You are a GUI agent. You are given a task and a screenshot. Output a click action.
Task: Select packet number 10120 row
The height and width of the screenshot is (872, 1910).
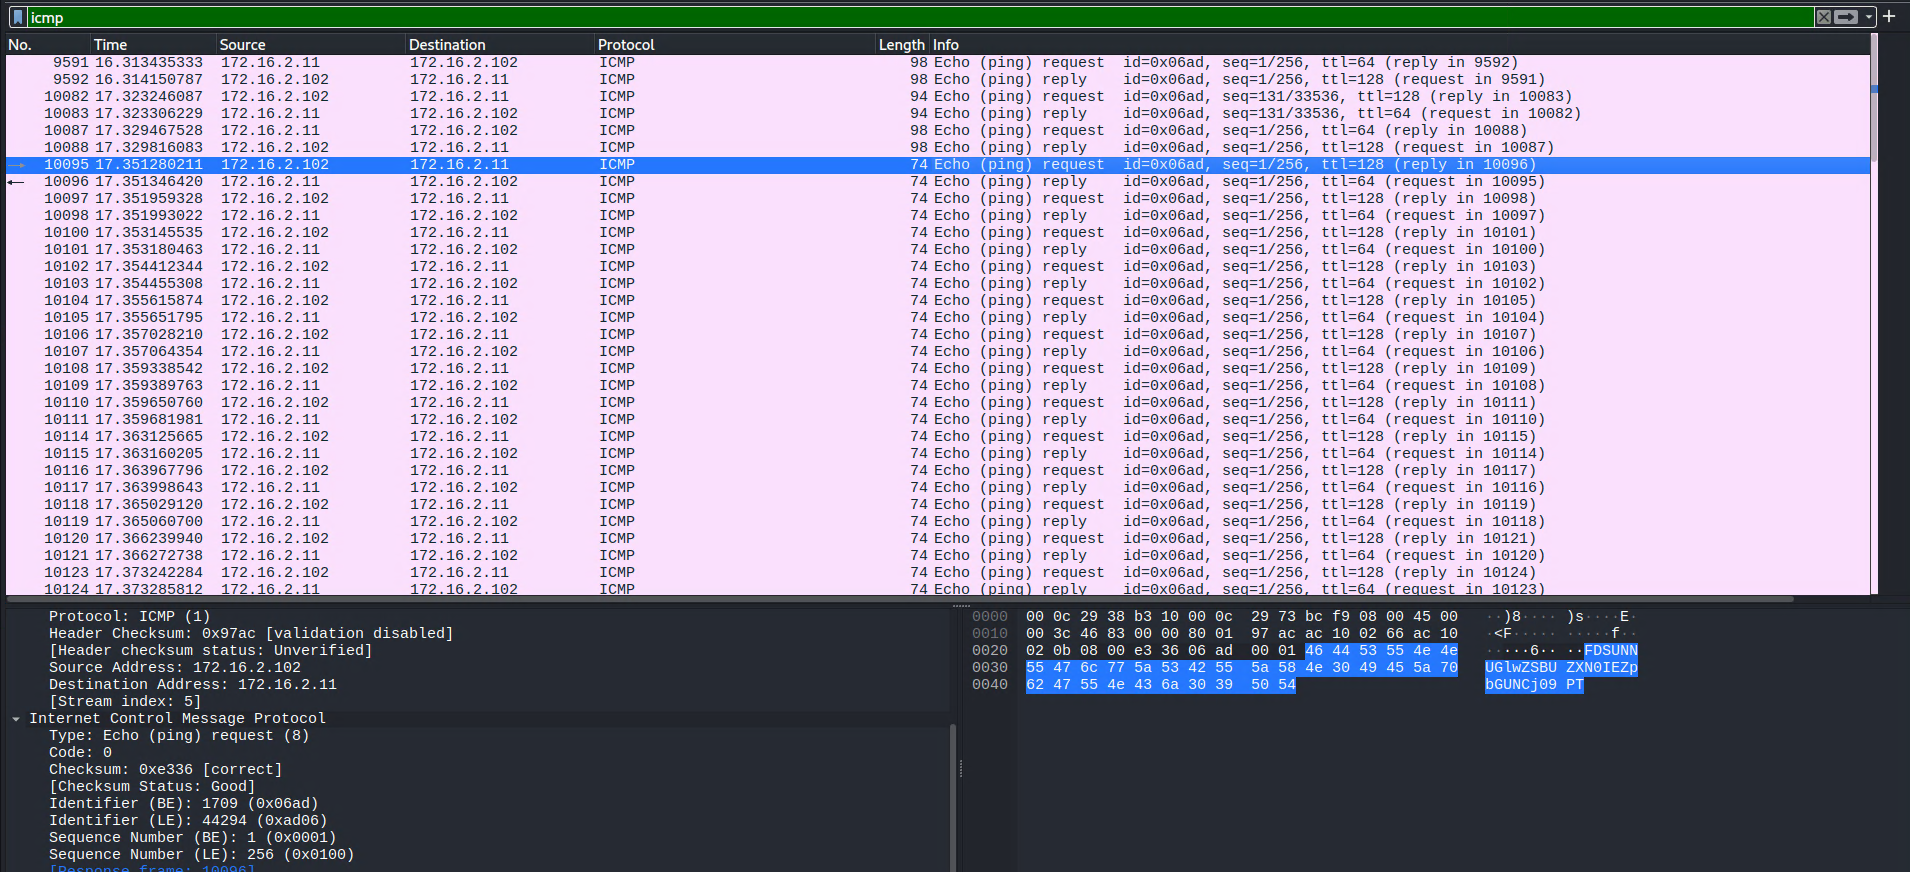tap(937, 539)
